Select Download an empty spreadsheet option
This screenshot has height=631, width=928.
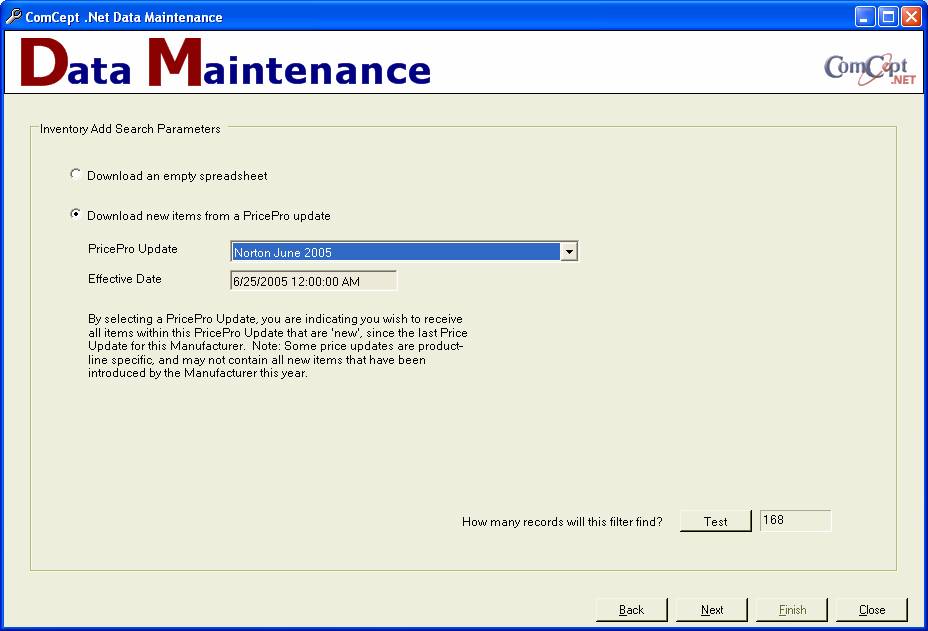tap(76, 175)
